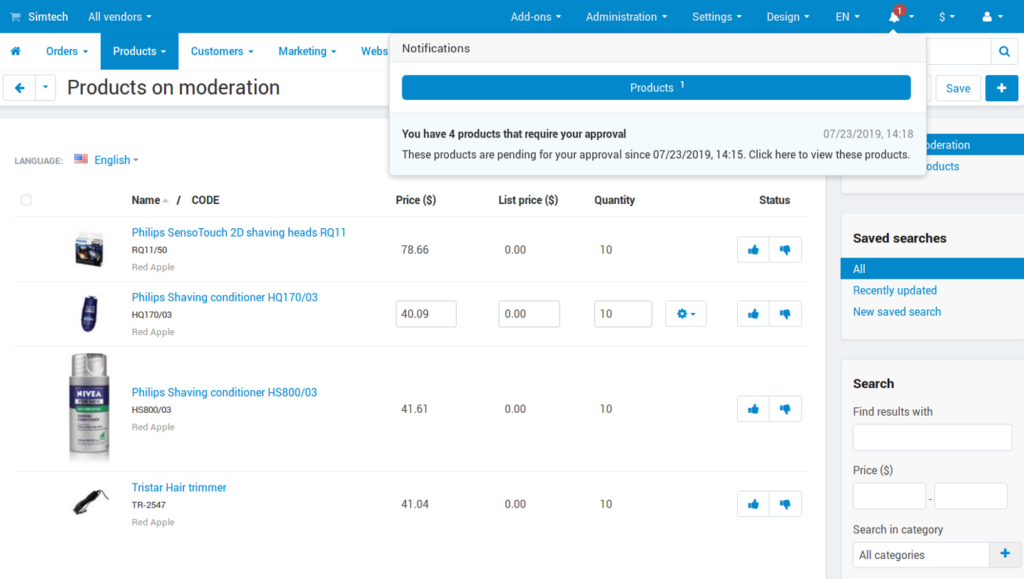This screenshot has width=1024, height=579.
Task: Open the Tristar Hair trimmer product link
Action: coord(179,488)
